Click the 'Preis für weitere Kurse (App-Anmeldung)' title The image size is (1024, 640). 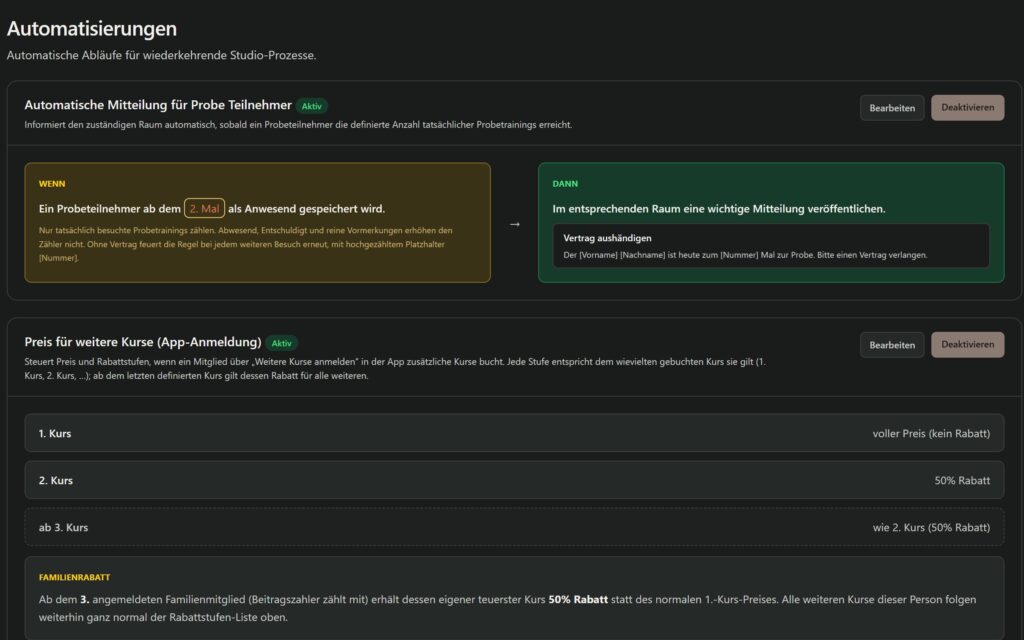tap(143, 342)
